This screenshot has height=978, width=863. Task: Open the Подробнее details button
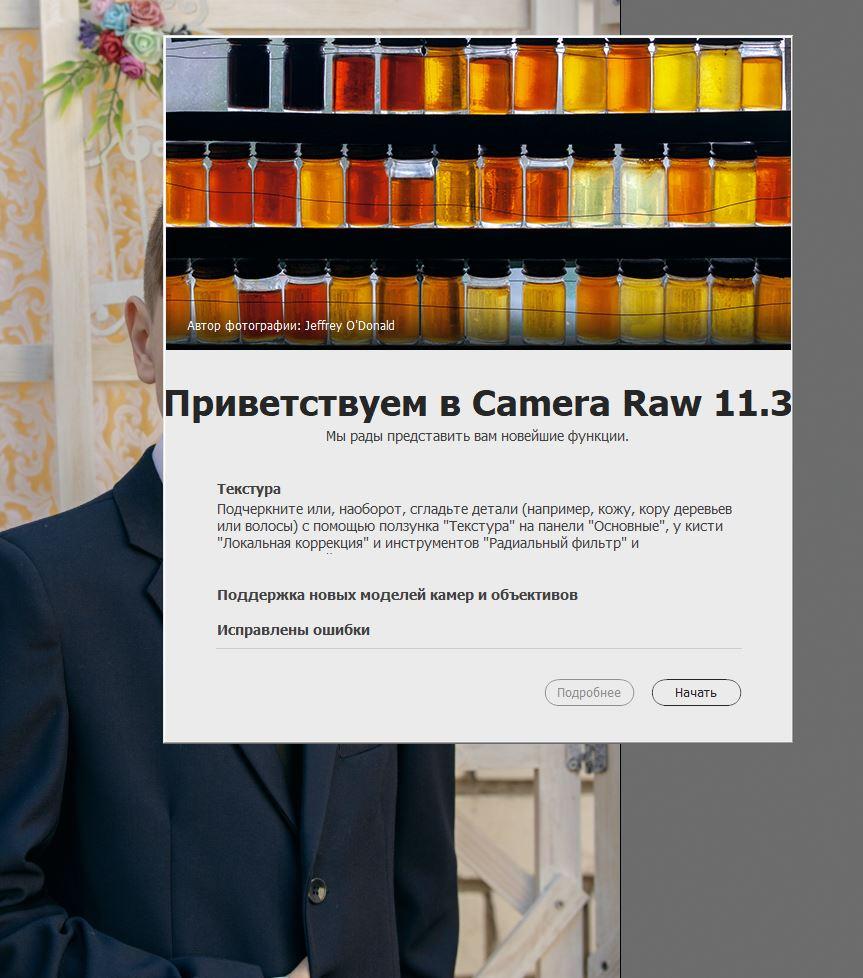(589, 692)
